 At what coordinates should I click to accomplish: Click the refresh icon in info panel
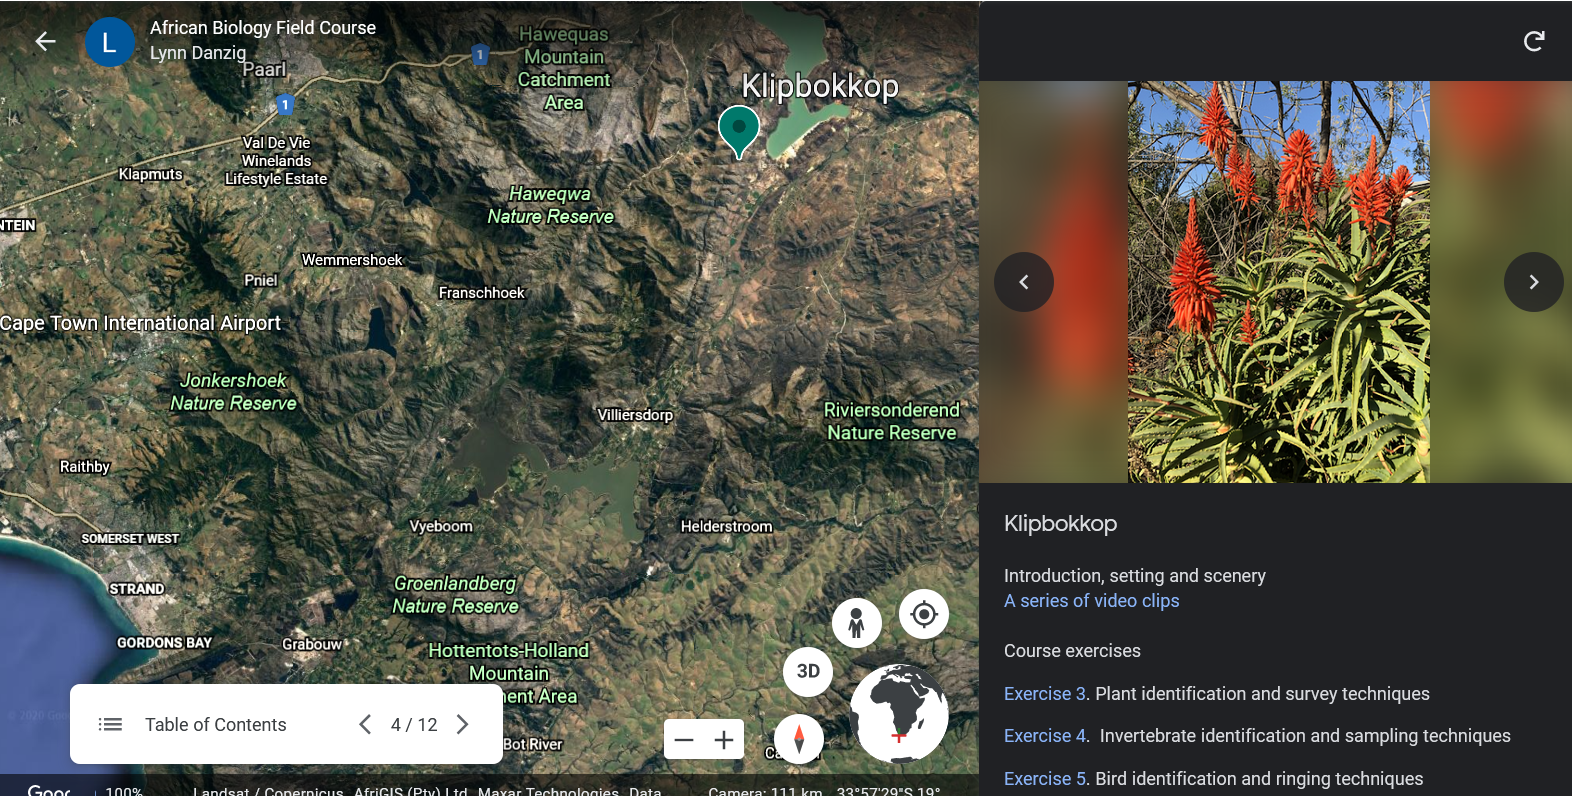[1533, 41]
